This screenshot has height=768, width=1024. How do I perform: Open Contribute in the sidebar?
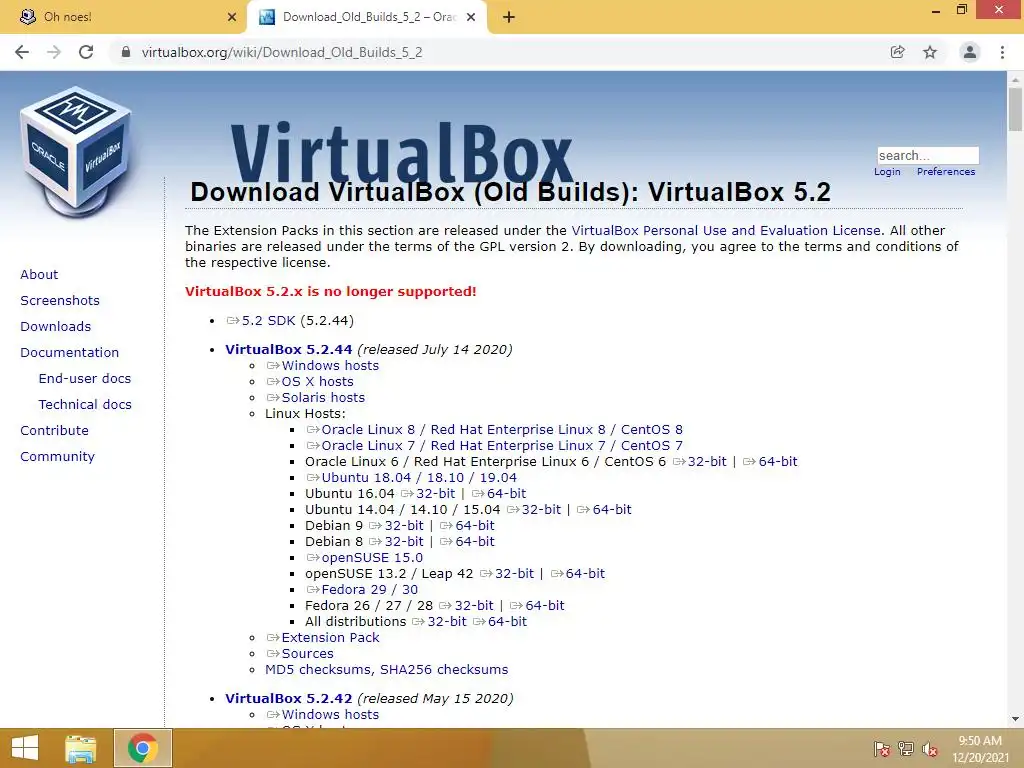click(x=54, y=430)
